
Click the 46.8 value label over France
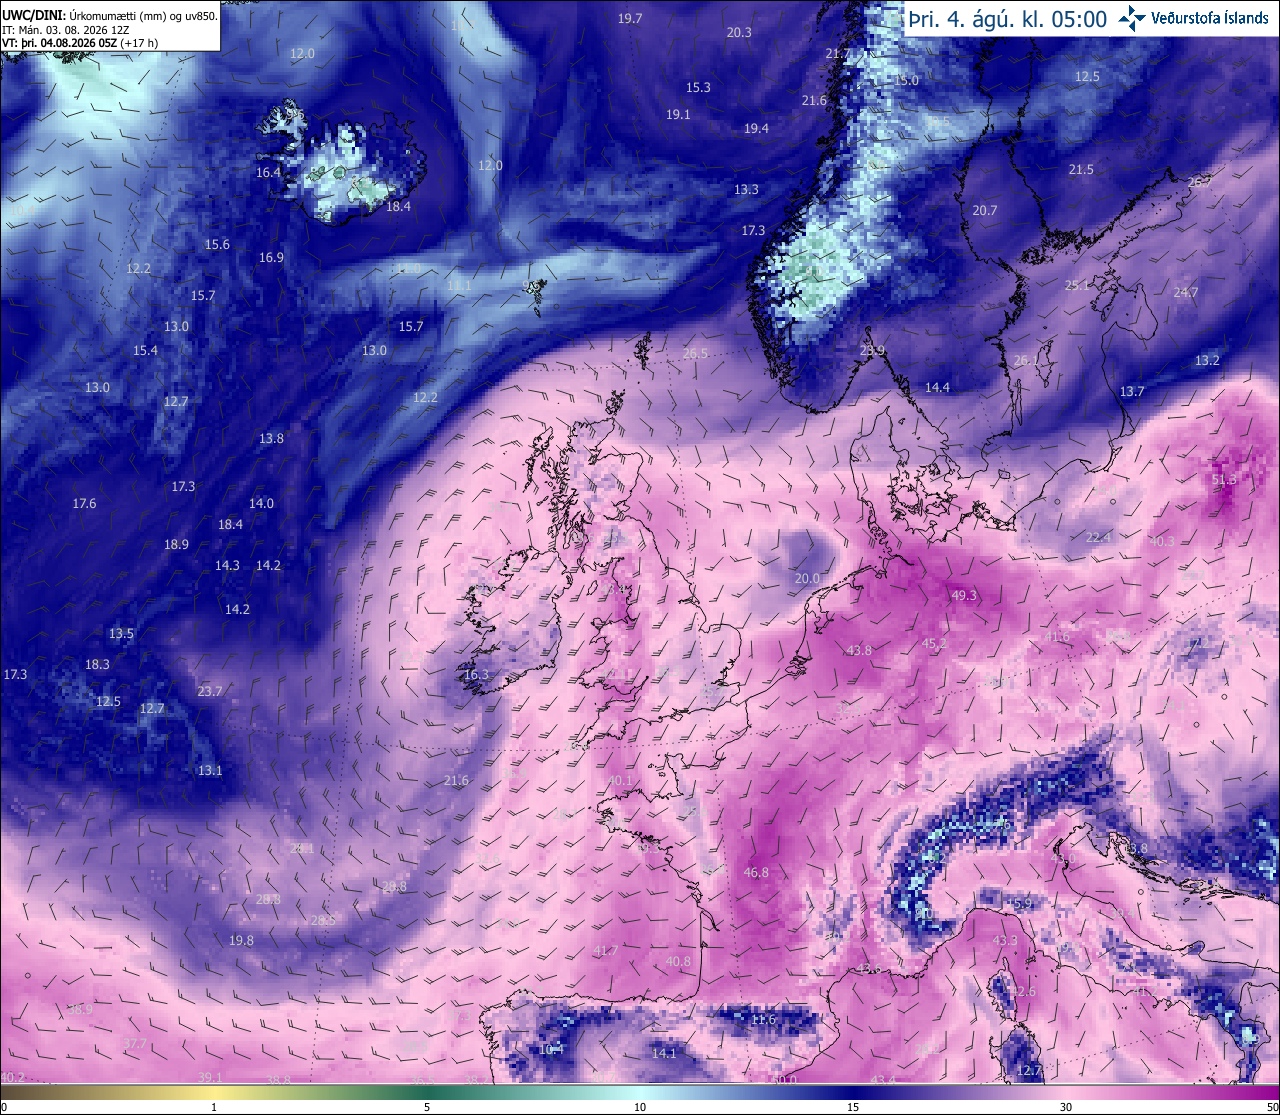756,872
